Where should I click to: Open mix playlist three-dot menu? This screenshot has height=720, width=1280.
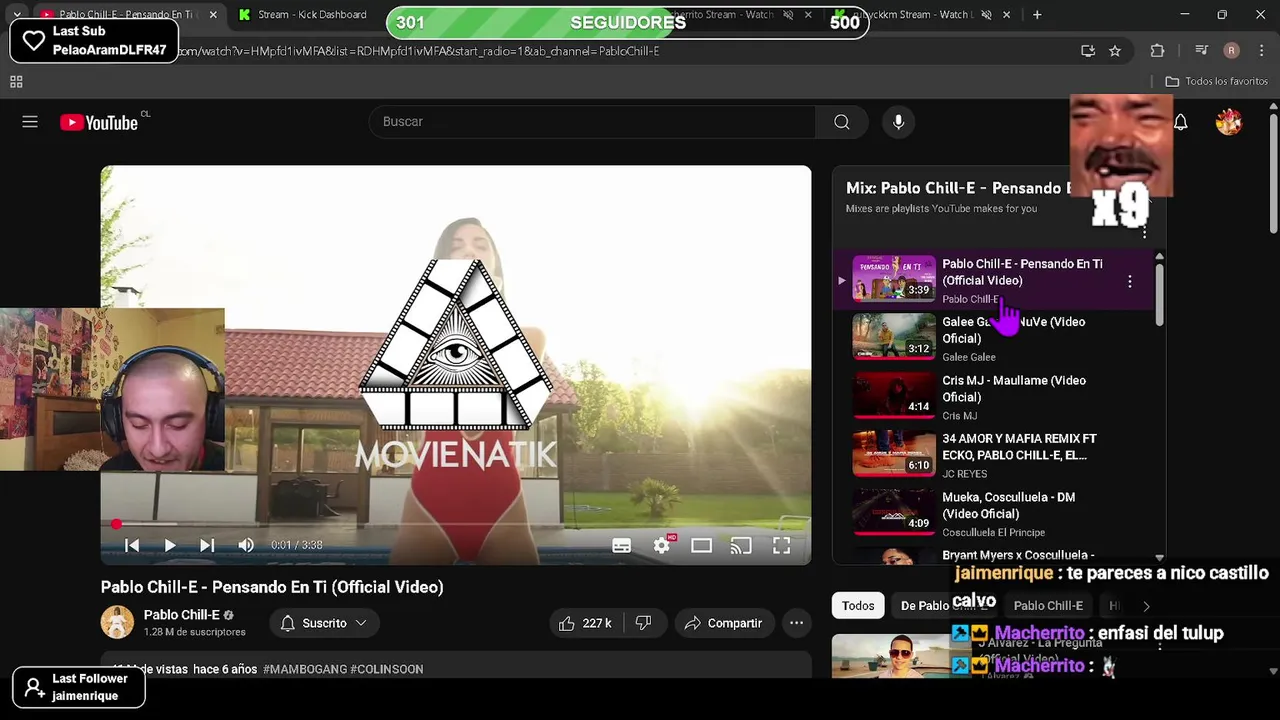coord(1144,232)
